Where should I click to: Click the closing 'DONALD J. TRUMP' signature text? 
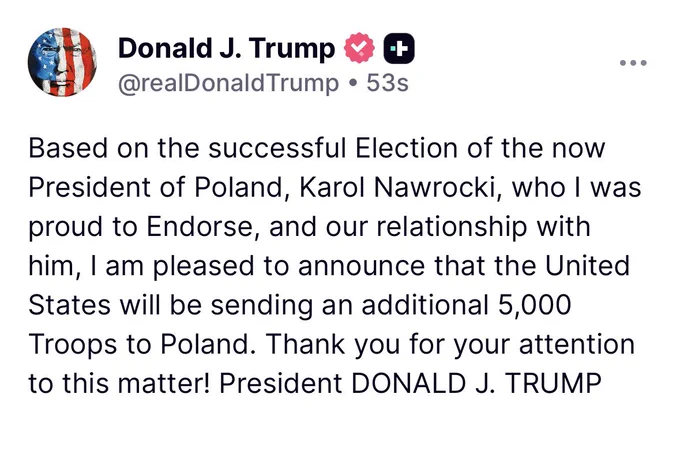(x=476, y=383)
